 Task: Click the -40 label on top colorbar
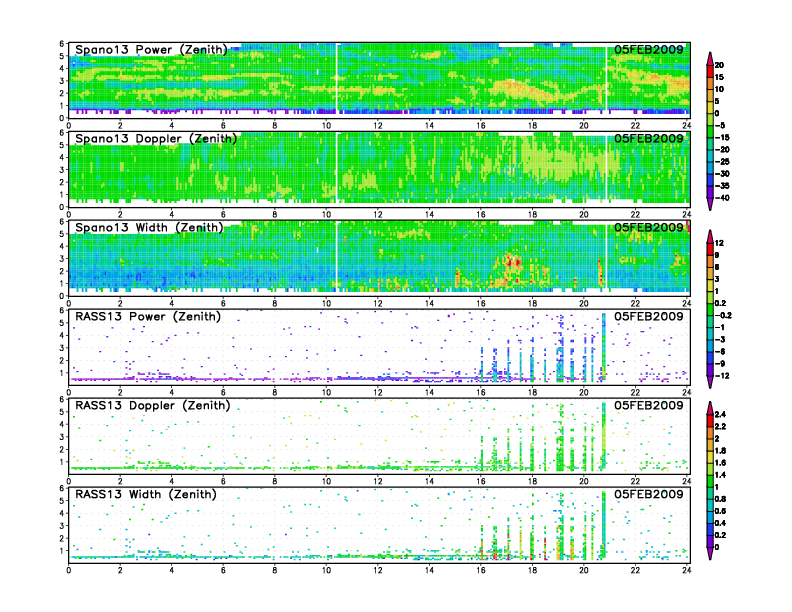point(722,198)
